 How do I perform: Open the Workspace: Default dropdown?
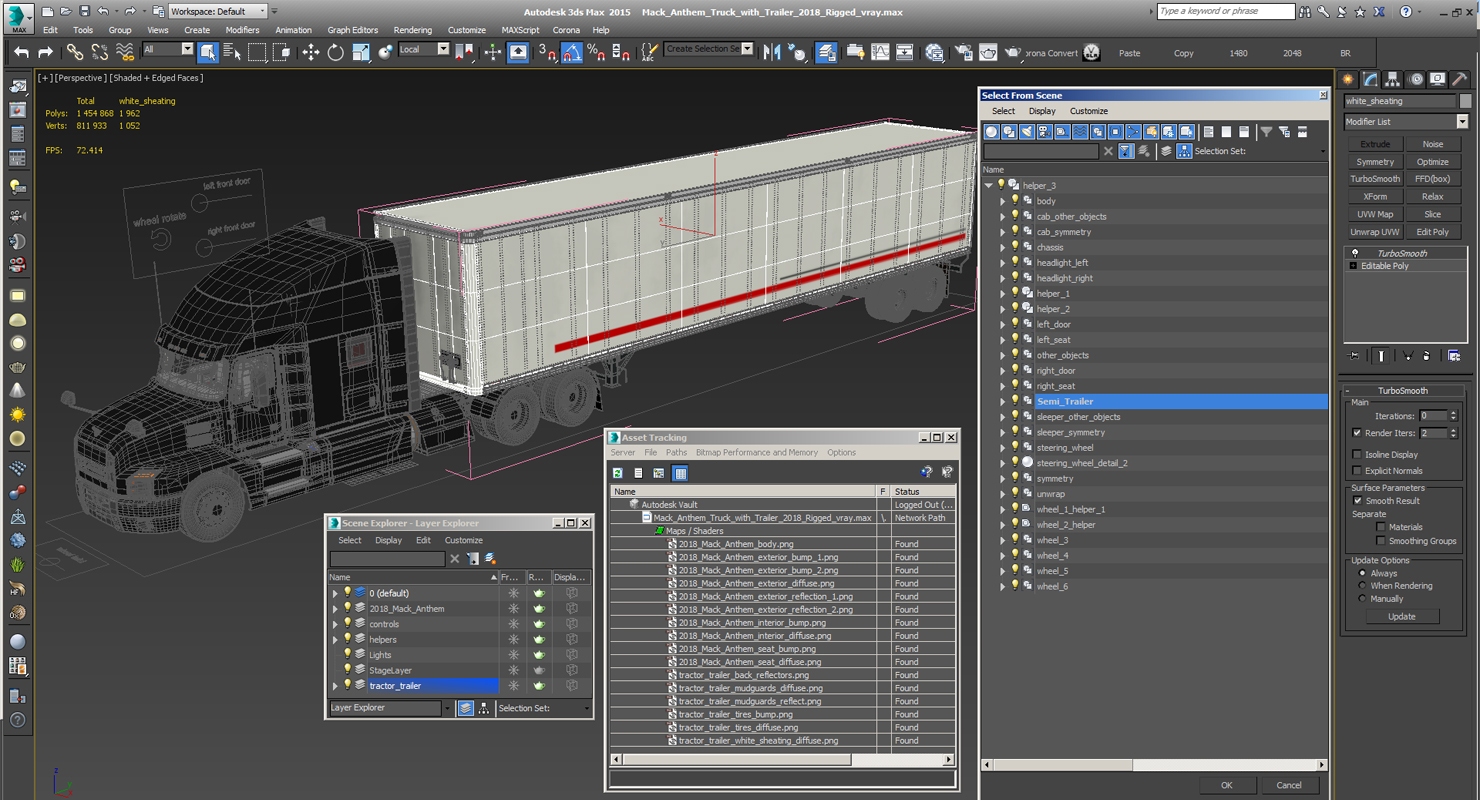coord(218,11)
